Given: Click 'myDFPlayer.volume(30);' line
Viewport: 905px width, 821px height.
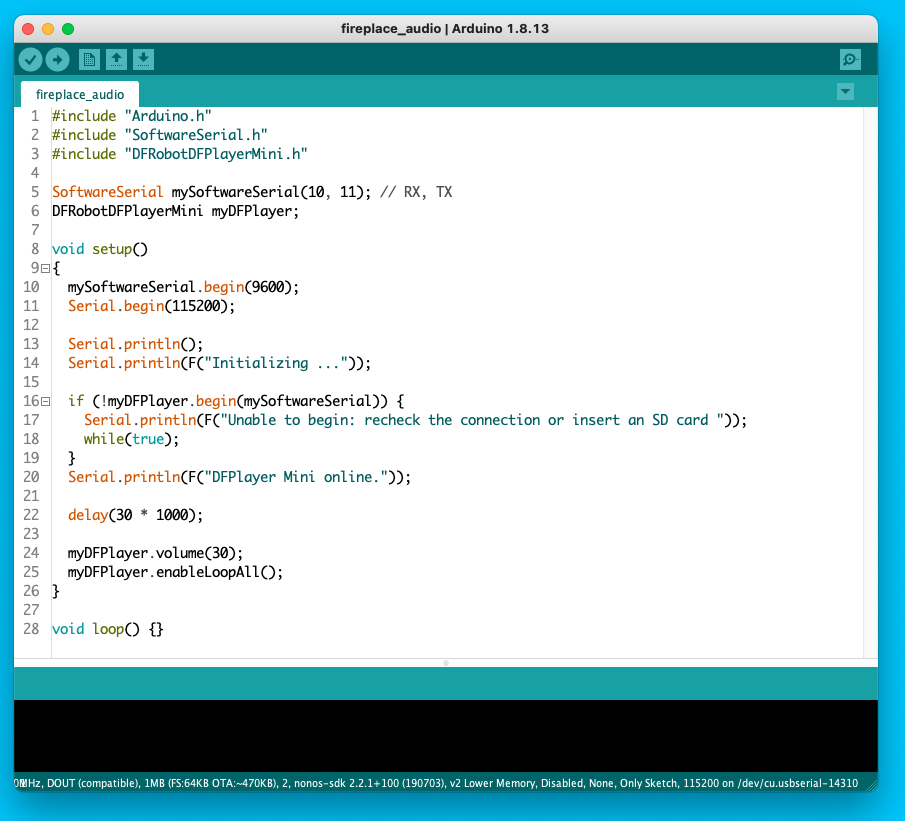Looking at the screenshot, I should tap(155, 553).
